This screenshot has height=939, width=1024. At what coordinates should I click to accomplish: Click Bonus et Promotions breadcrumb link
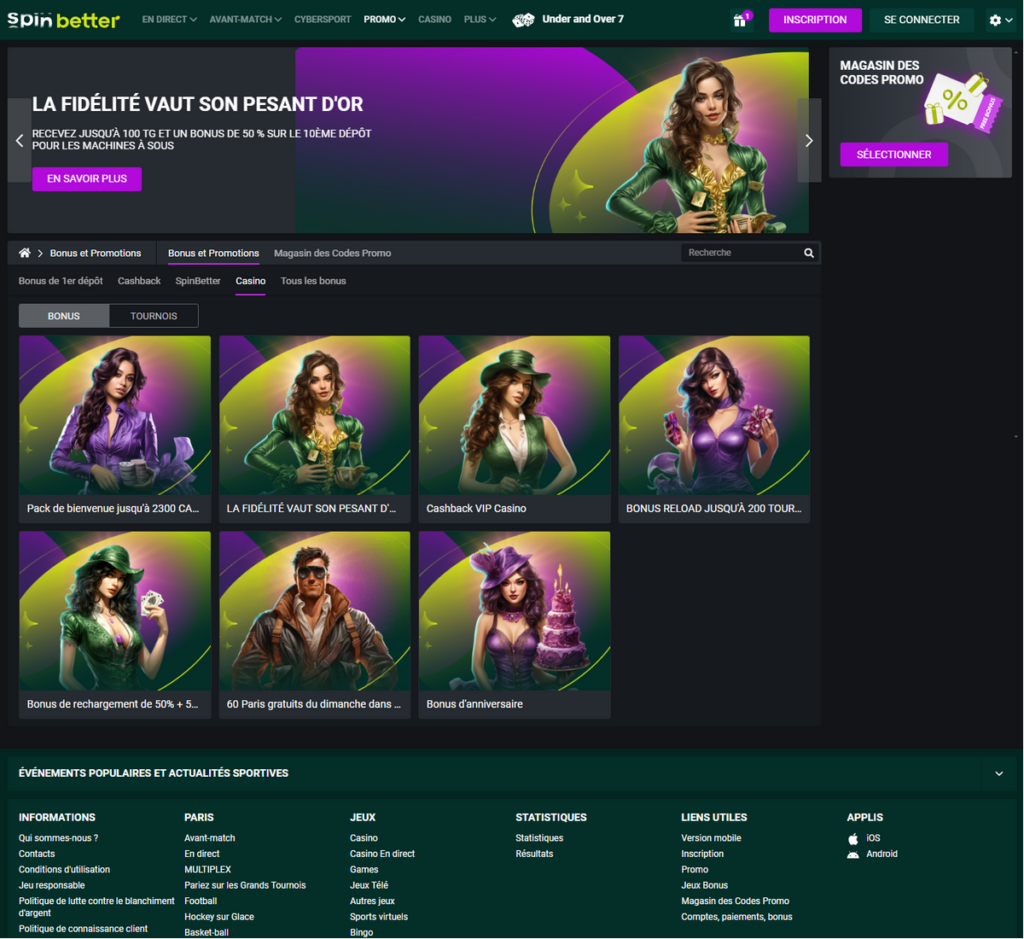click(95, 253)
